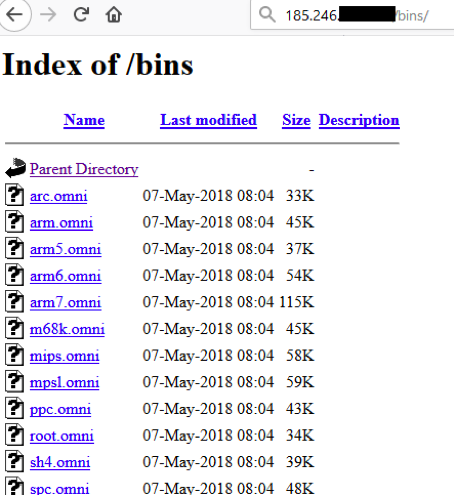Click the date in the ppc.omni row

click(208, 409)
